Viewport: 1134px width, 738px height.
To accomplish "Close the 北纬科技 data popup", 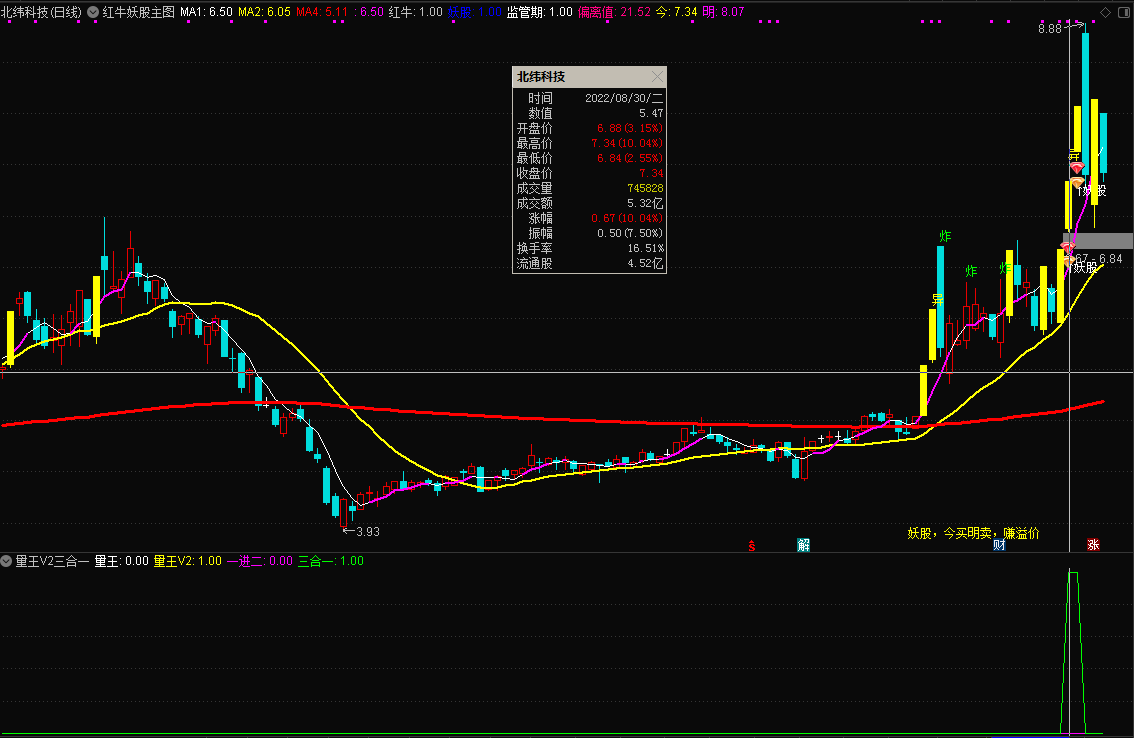I will click(657, 77).
